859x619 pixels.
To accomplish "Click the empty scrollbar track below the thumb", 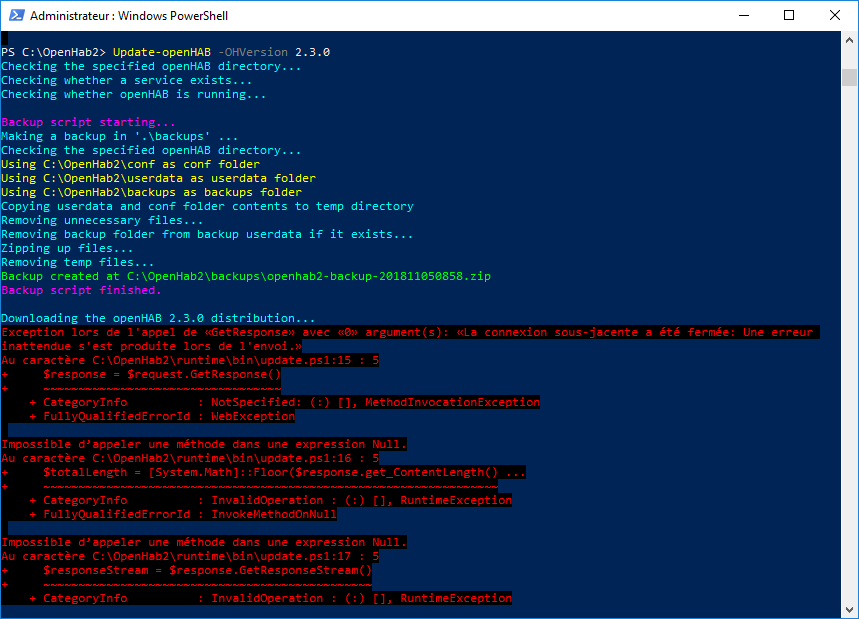I will coord(849,350).
